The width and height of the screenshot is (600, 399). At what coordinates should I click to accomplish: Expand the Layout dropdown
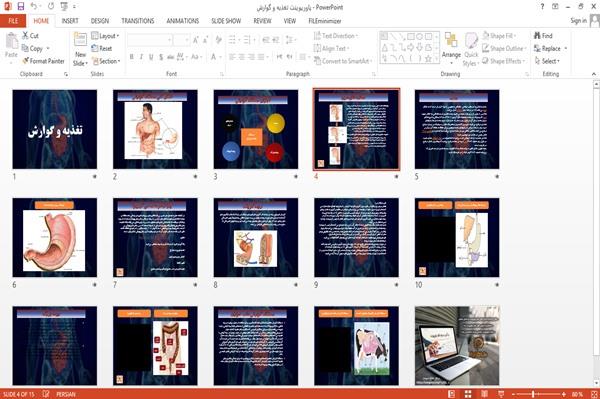(105, 36)
